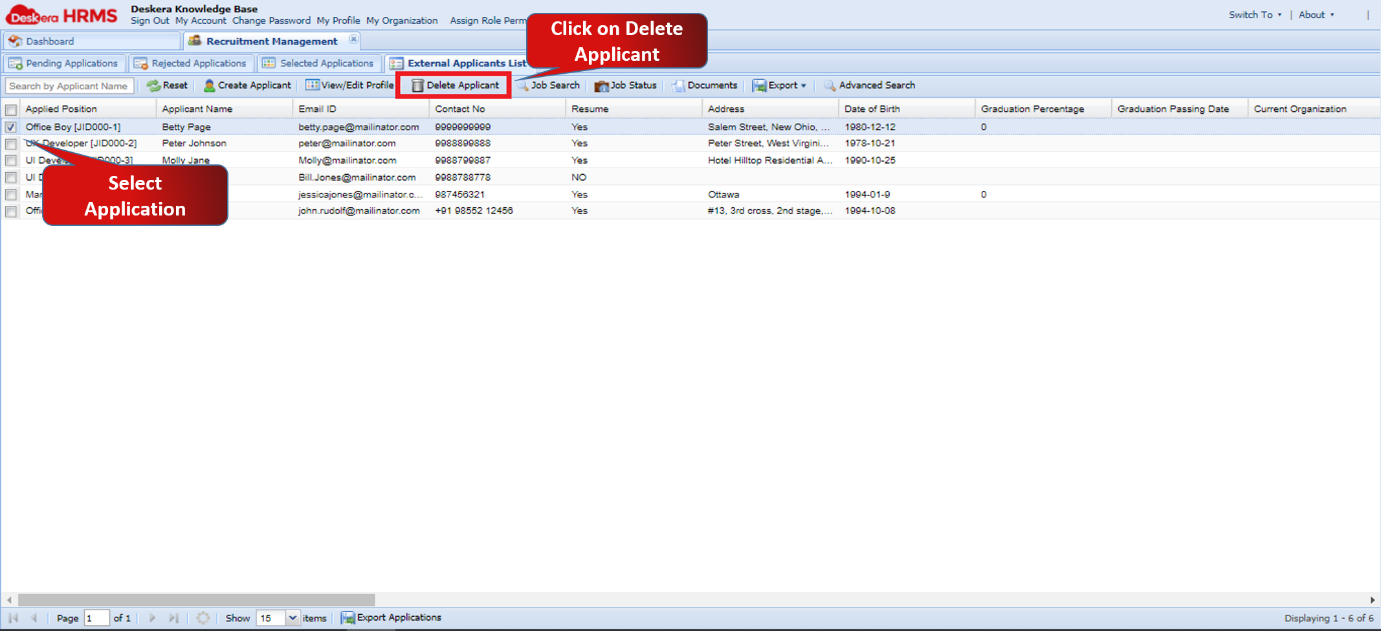
Task: Click the Create Applicant icon
Action: point(247,85)
